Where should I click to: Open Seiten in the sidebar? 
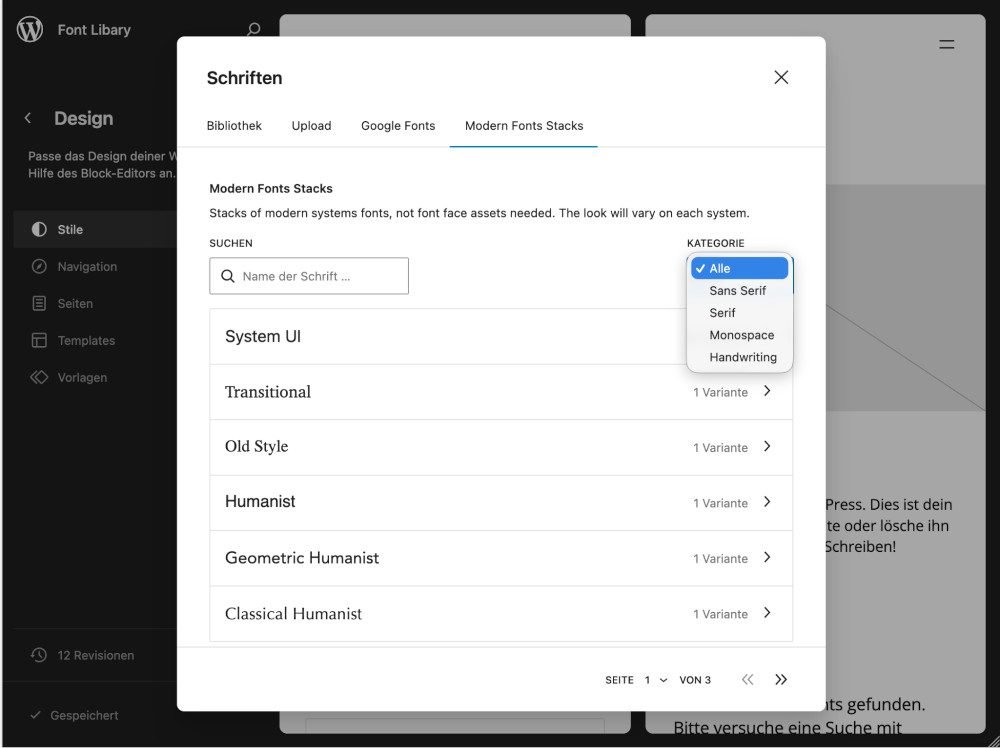pos(75,304)
